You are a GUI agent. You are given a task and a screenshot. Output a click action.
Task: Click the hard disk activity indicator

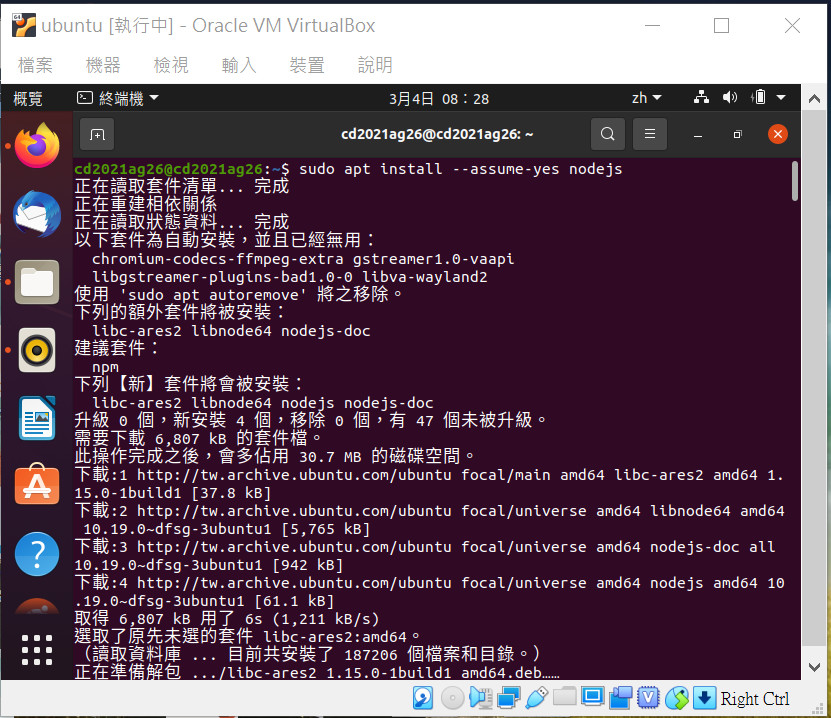423,698
